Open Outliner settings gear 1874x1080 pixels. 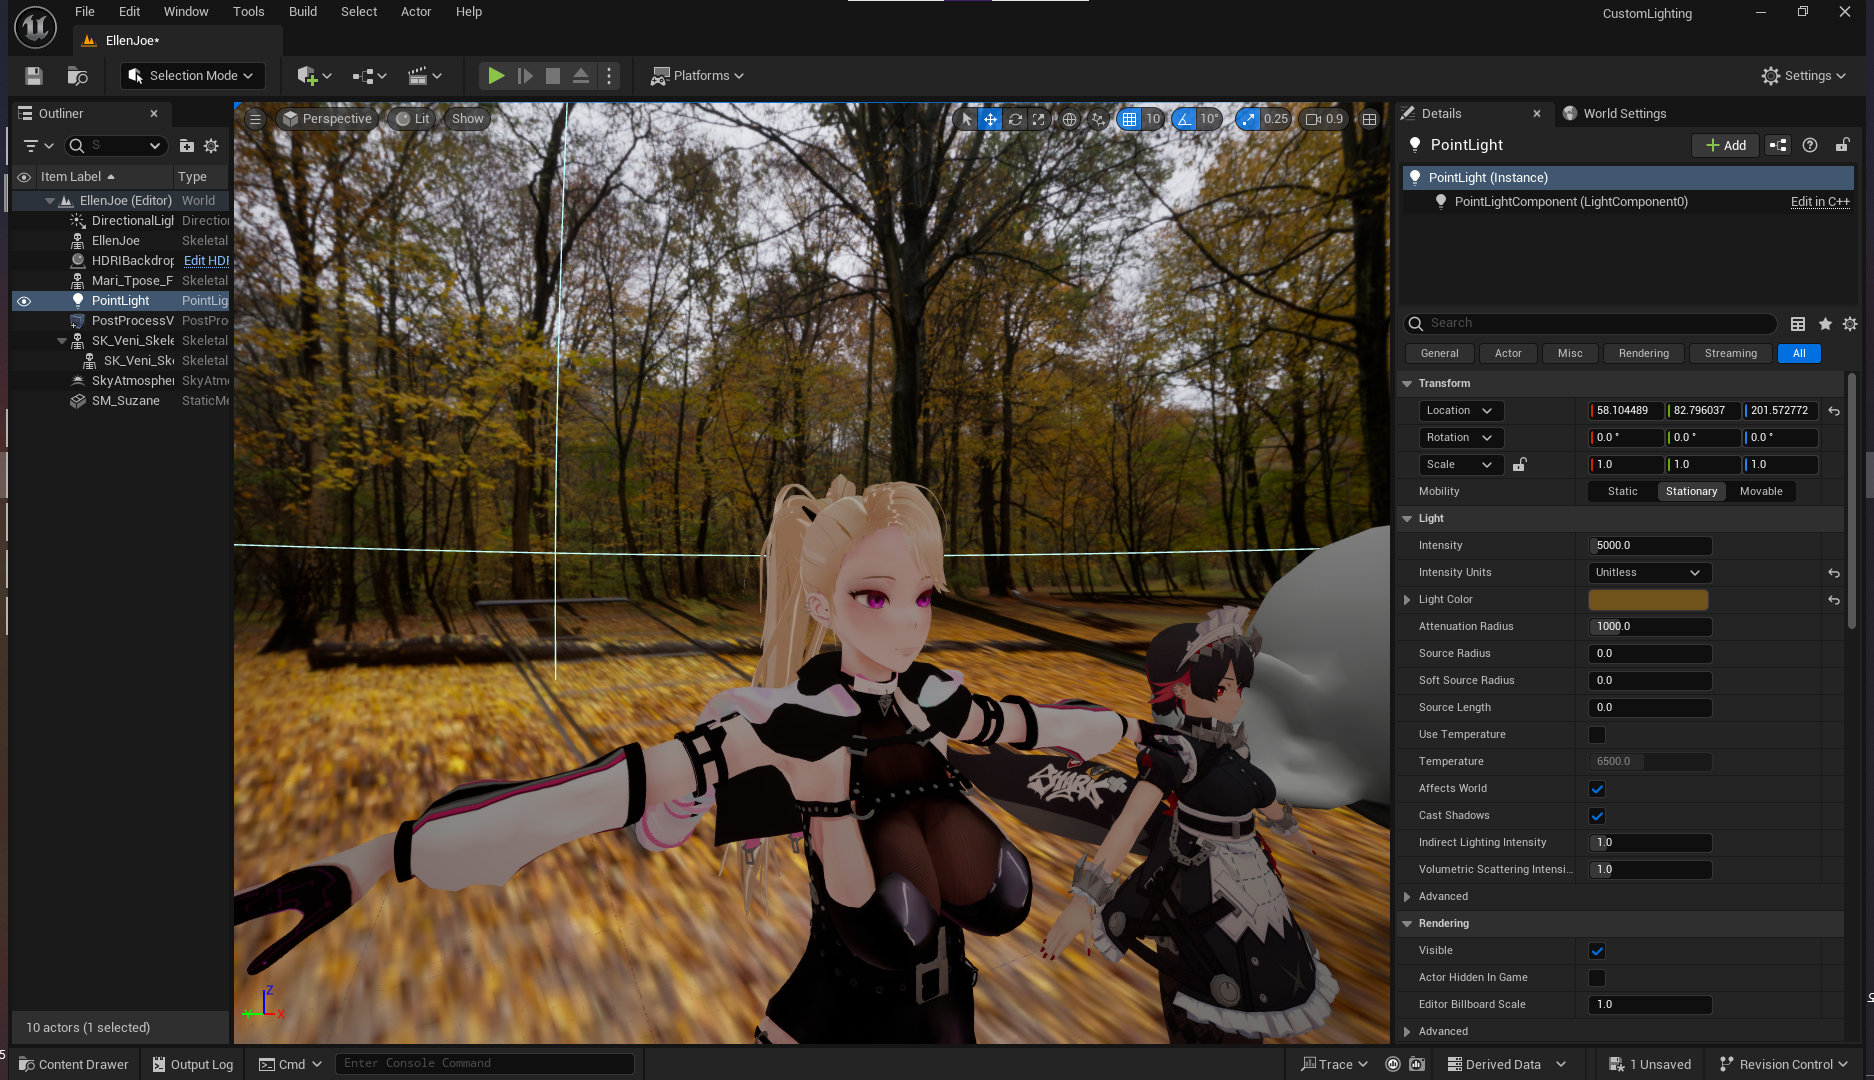point(211,146)
